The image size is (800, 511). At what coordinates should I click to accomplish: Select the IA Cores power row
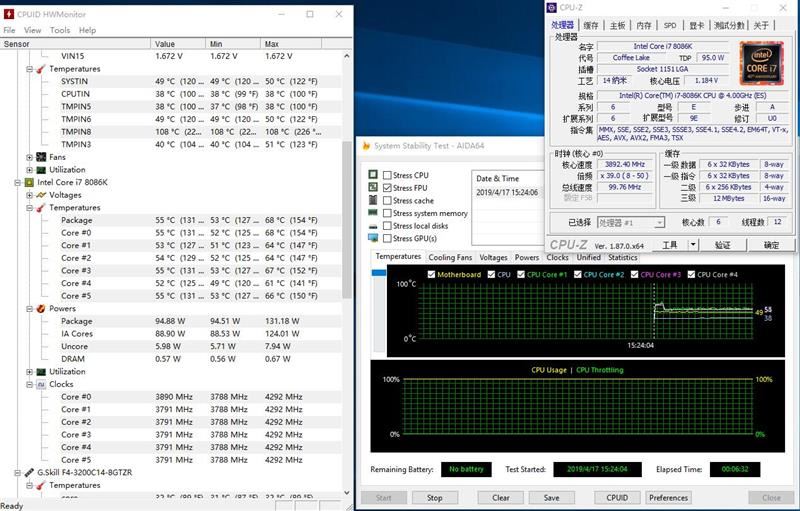pos(173,334)
